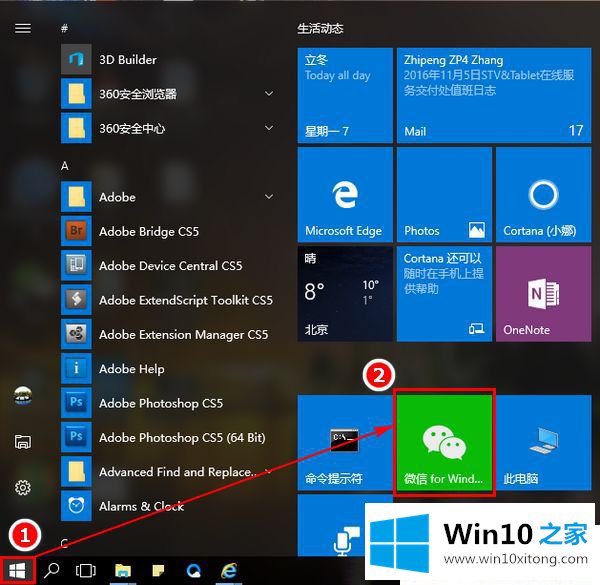Screen dimensions: 600x585
Task: Open Sticky Notes on taskbar
Action: [x=158, y=571]
